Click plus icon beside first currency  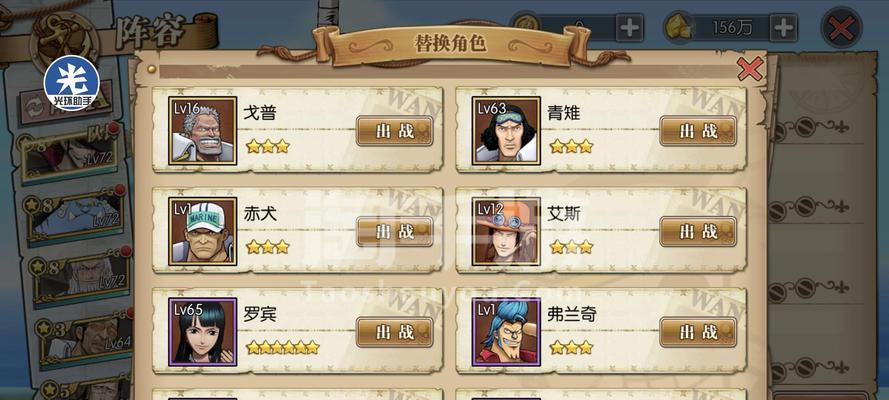(629, 27)
